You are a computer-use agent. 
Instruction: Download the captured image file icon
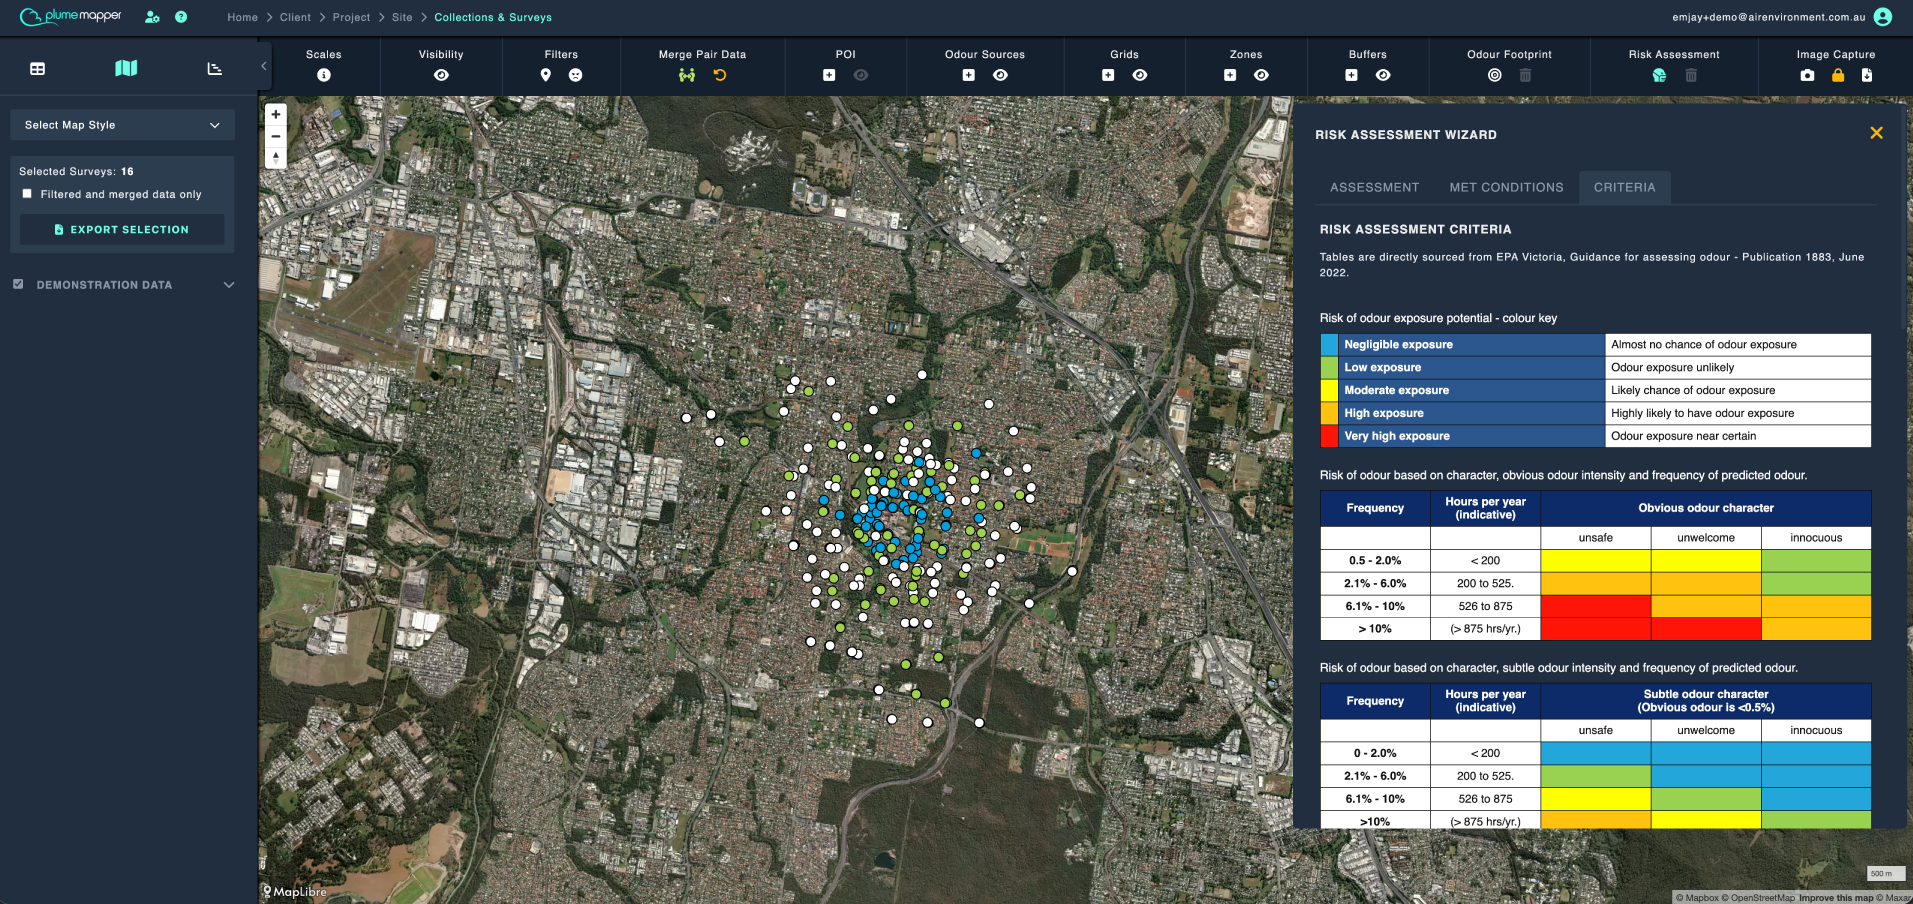[1867, 75]
